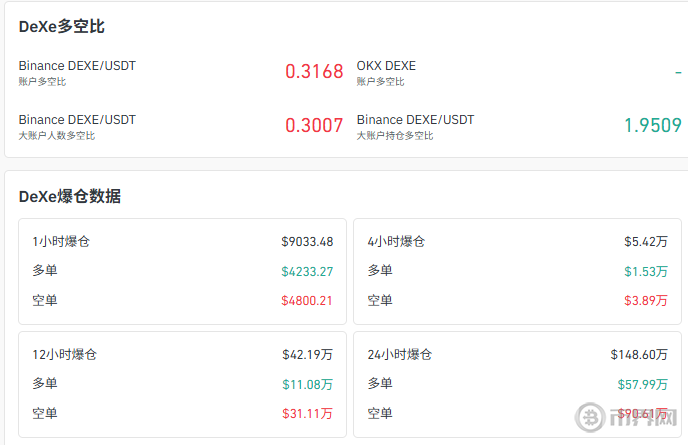Click Binance DEXE/USDT above 账户多空比

77,66
